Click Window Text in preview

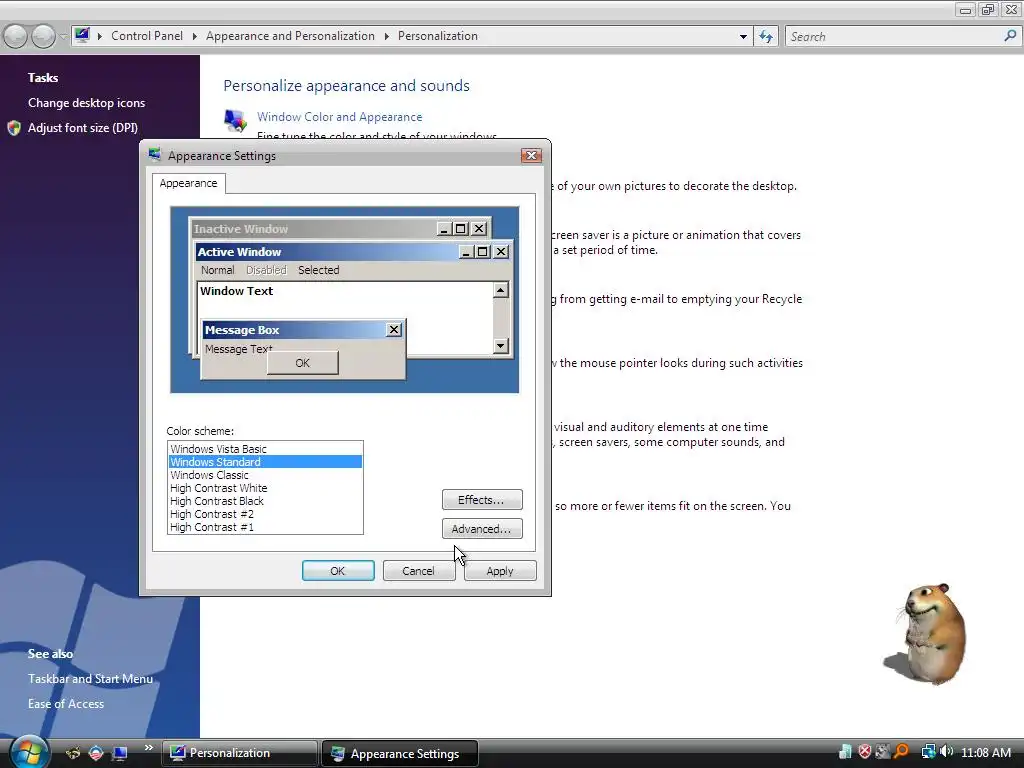tap(236, 291)
